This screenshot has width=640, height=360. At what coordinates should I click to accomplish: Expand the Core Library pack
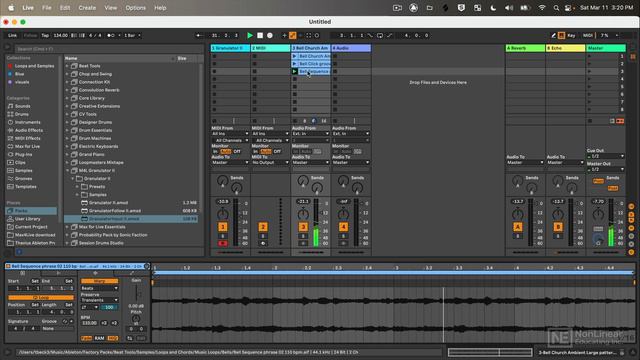[x=67, y=98]
